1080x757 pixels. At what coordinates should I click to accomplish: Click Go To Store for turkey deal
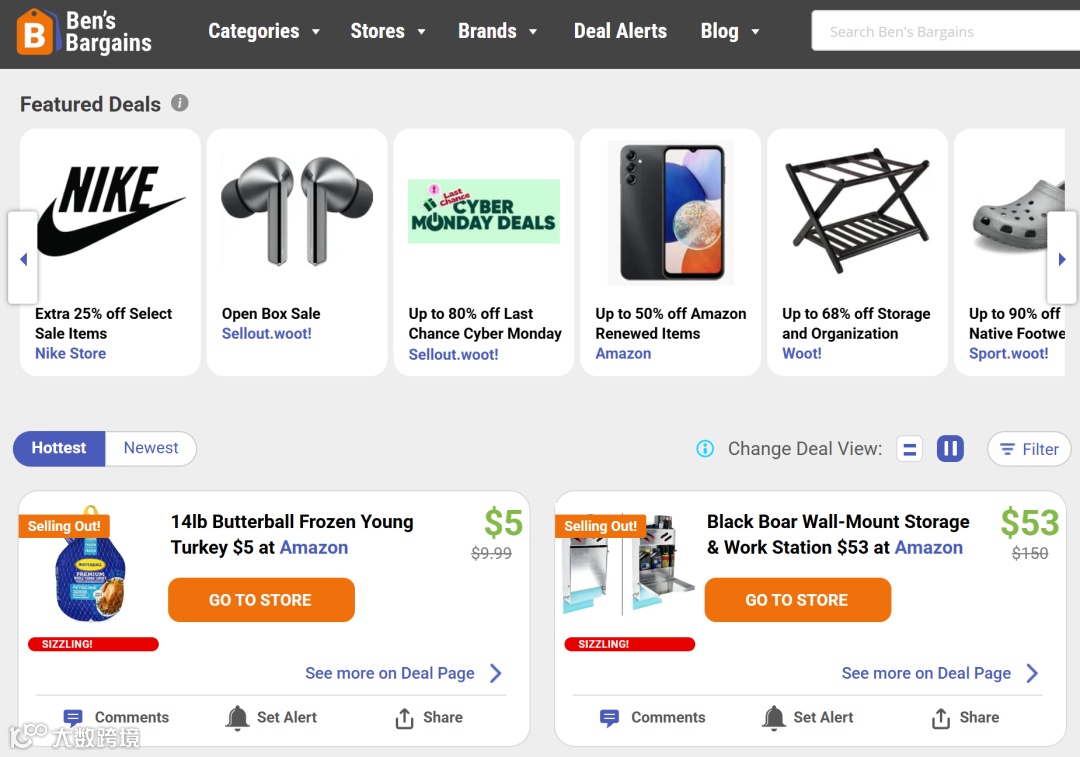261,600
